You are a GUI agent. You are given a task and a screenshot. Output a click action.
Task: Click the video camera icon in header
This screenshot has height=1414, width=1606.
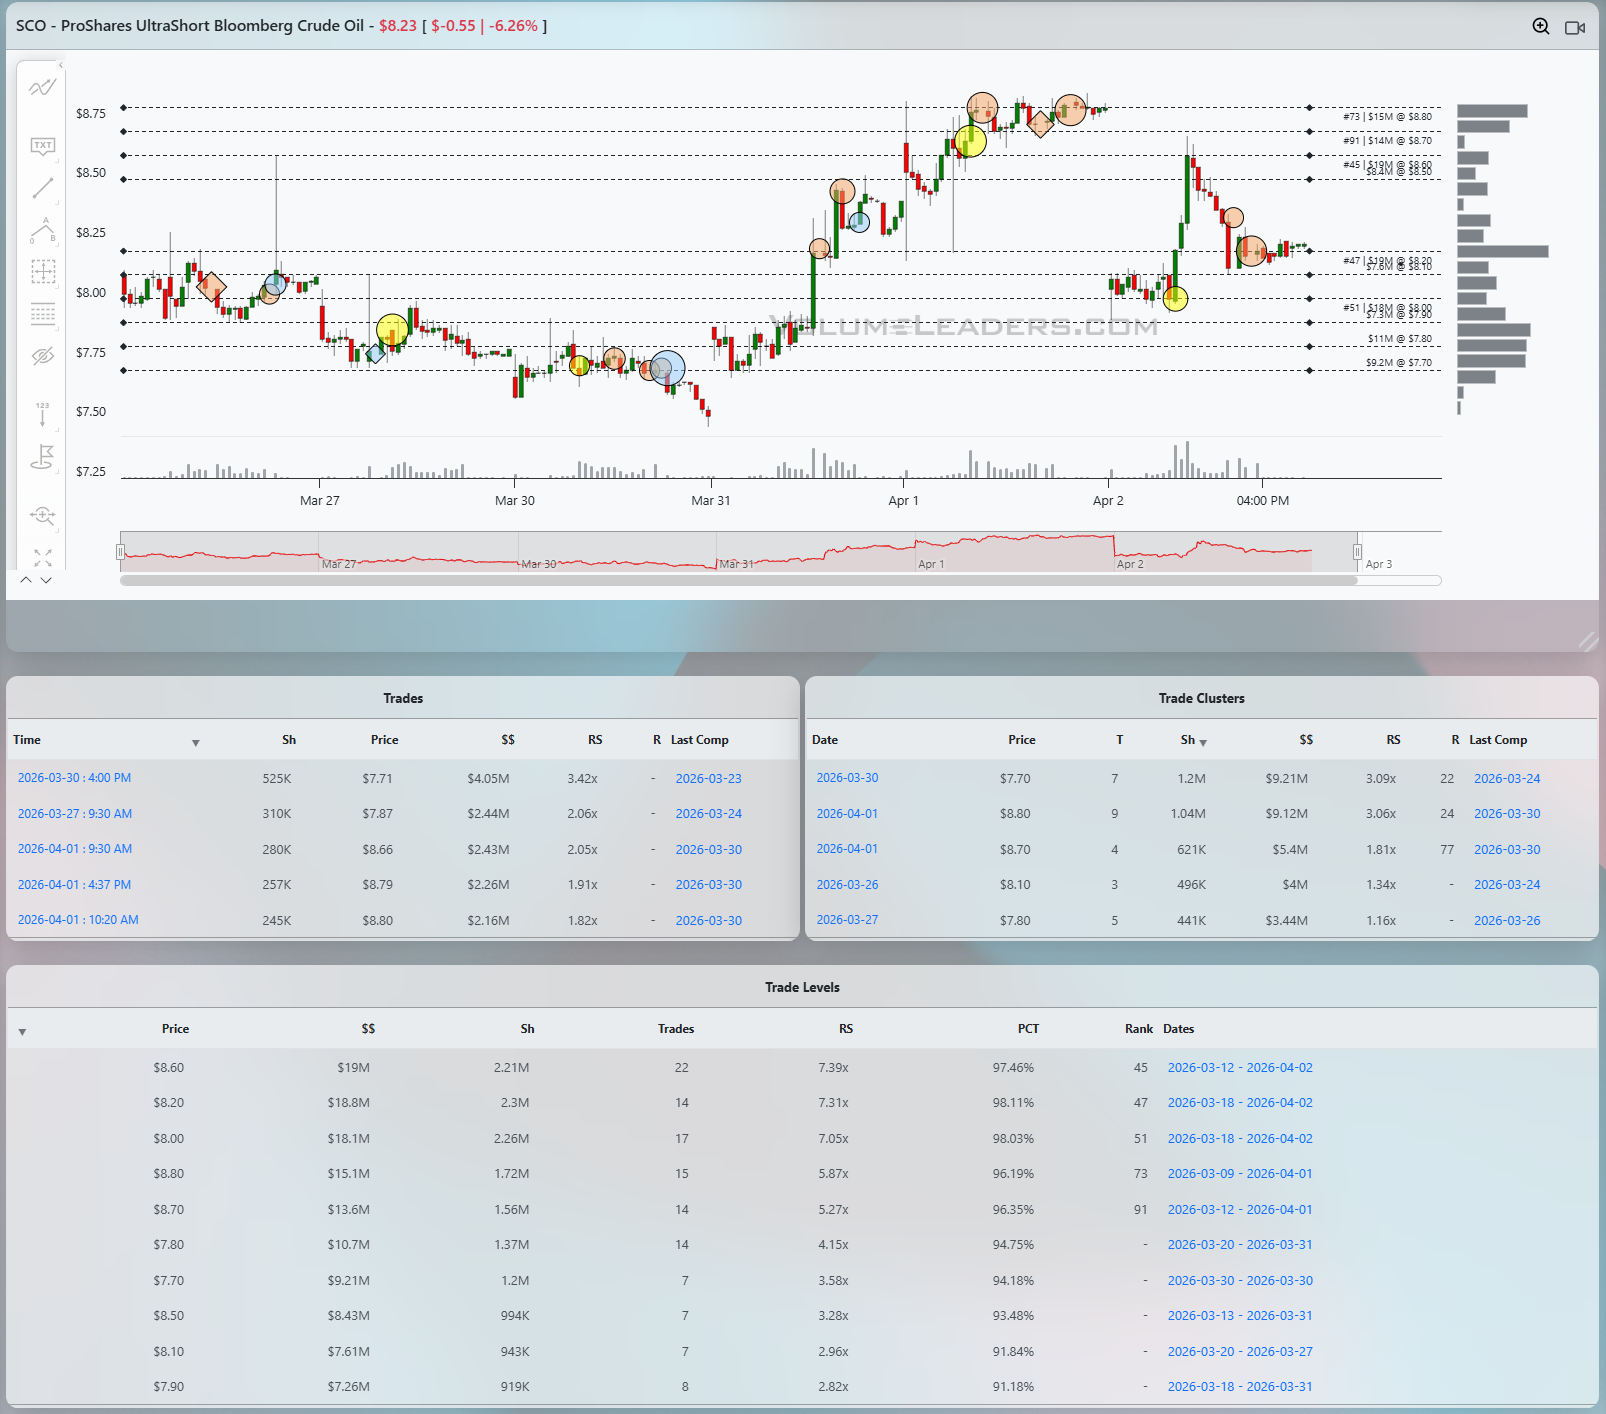click(1575, 27)
